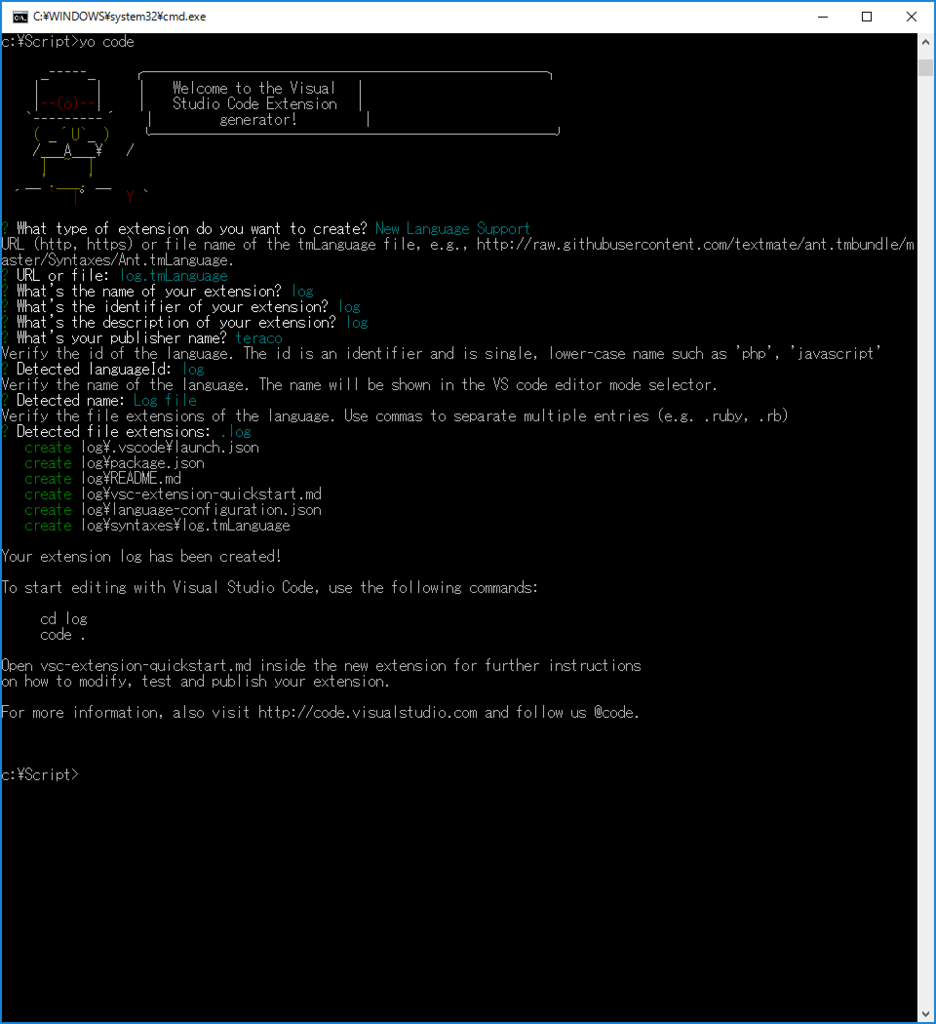Click the publisher name 'teraco'
The height and width of the screenshot is (1024, 936).
[x=259, y=338]
